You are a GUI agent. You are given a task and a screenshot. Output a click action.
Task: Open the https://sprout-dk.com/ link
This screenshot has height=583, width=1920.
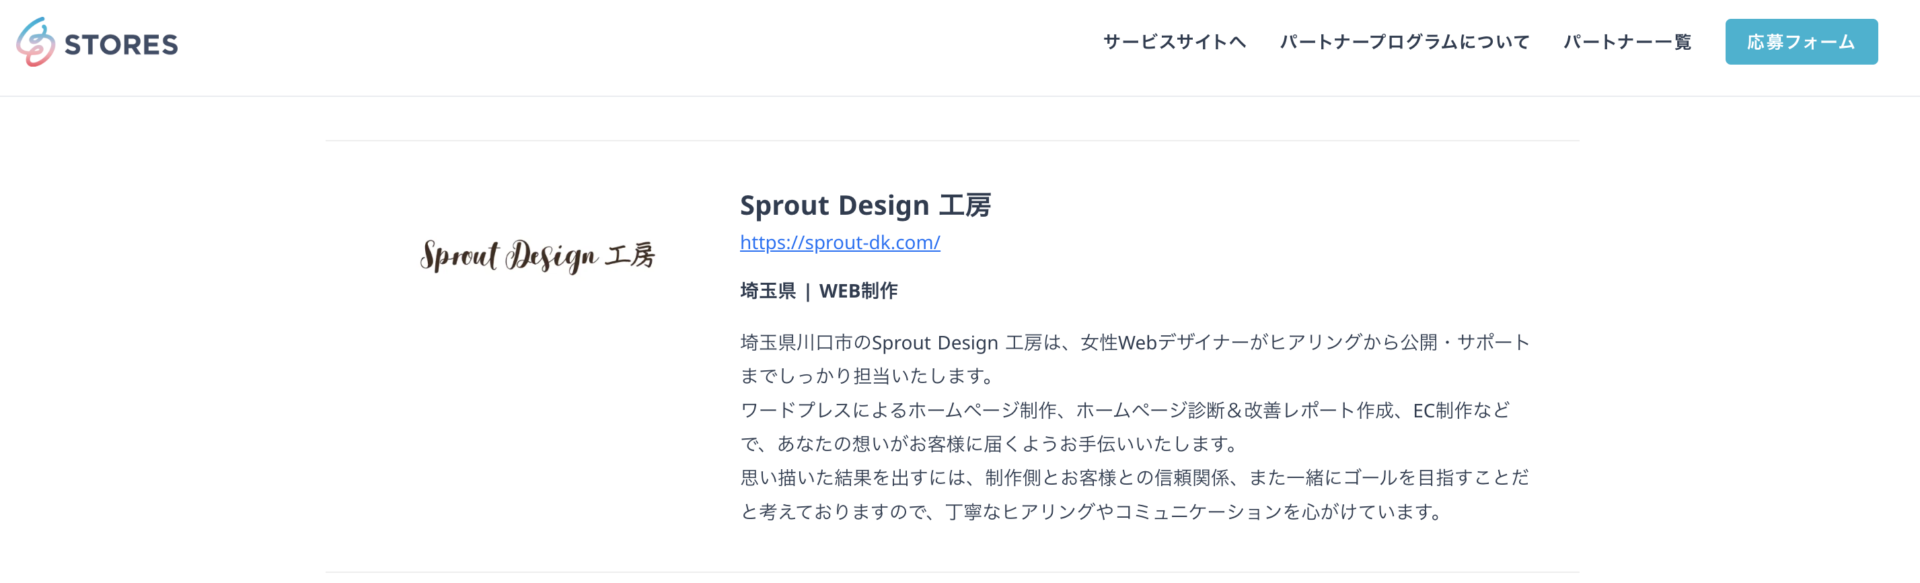click(x=840, y=242)
